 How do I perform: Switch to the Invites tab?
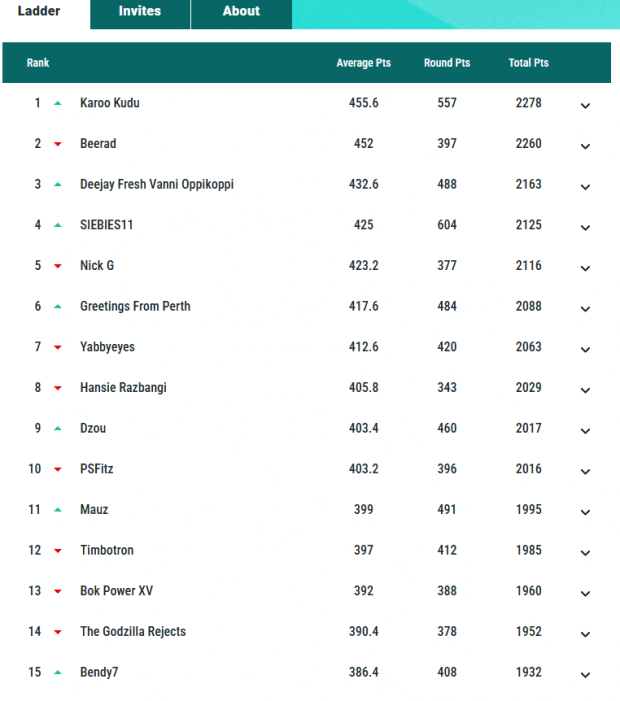139,11
